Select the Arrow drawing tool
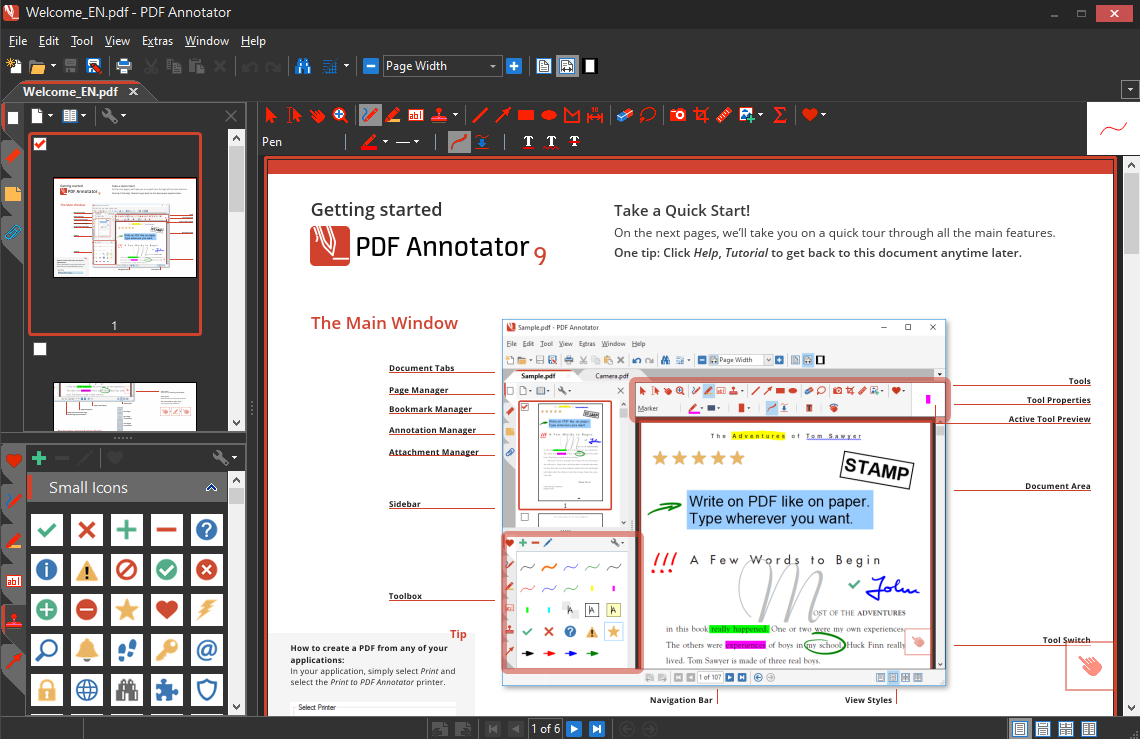Screen dimensions: 1140x739 tap(503, 115)
